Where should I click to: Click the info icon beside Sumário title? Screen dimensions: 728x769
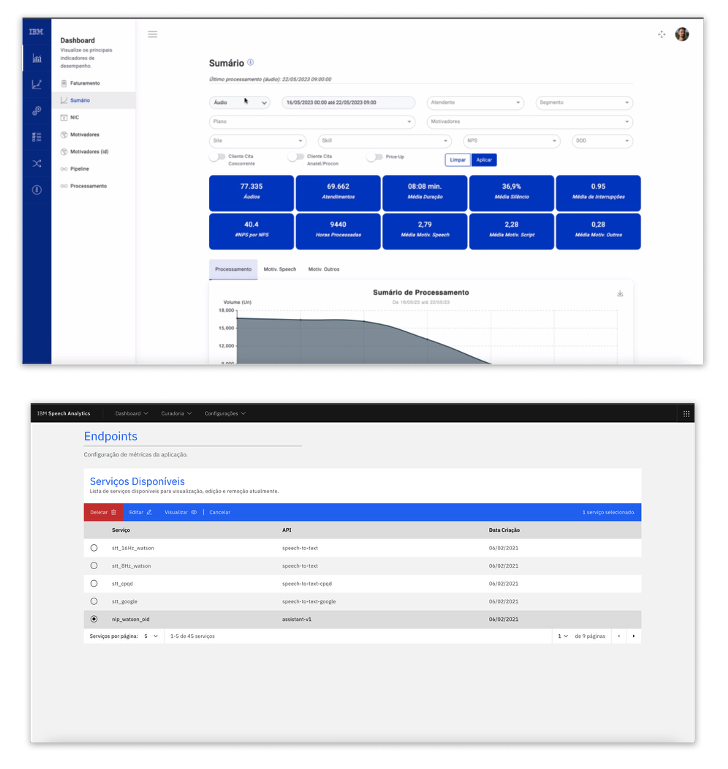click(x=250, y=62)
